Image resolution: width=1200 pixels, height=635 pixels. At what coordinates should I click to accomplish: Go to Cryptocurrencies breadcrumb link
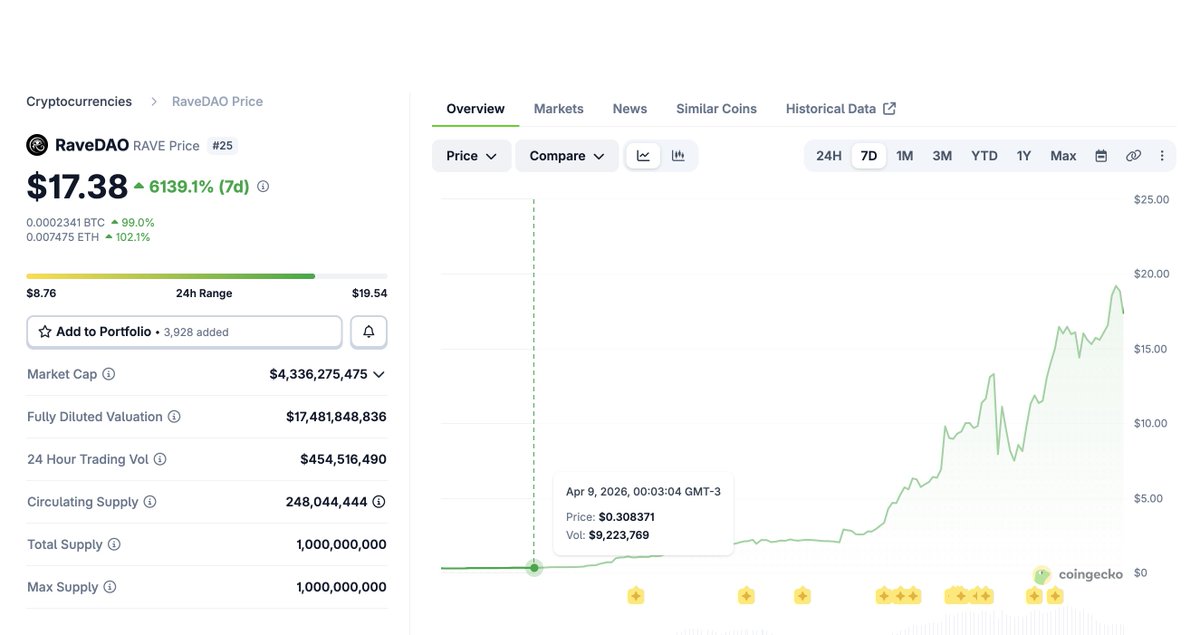[79, 102]
